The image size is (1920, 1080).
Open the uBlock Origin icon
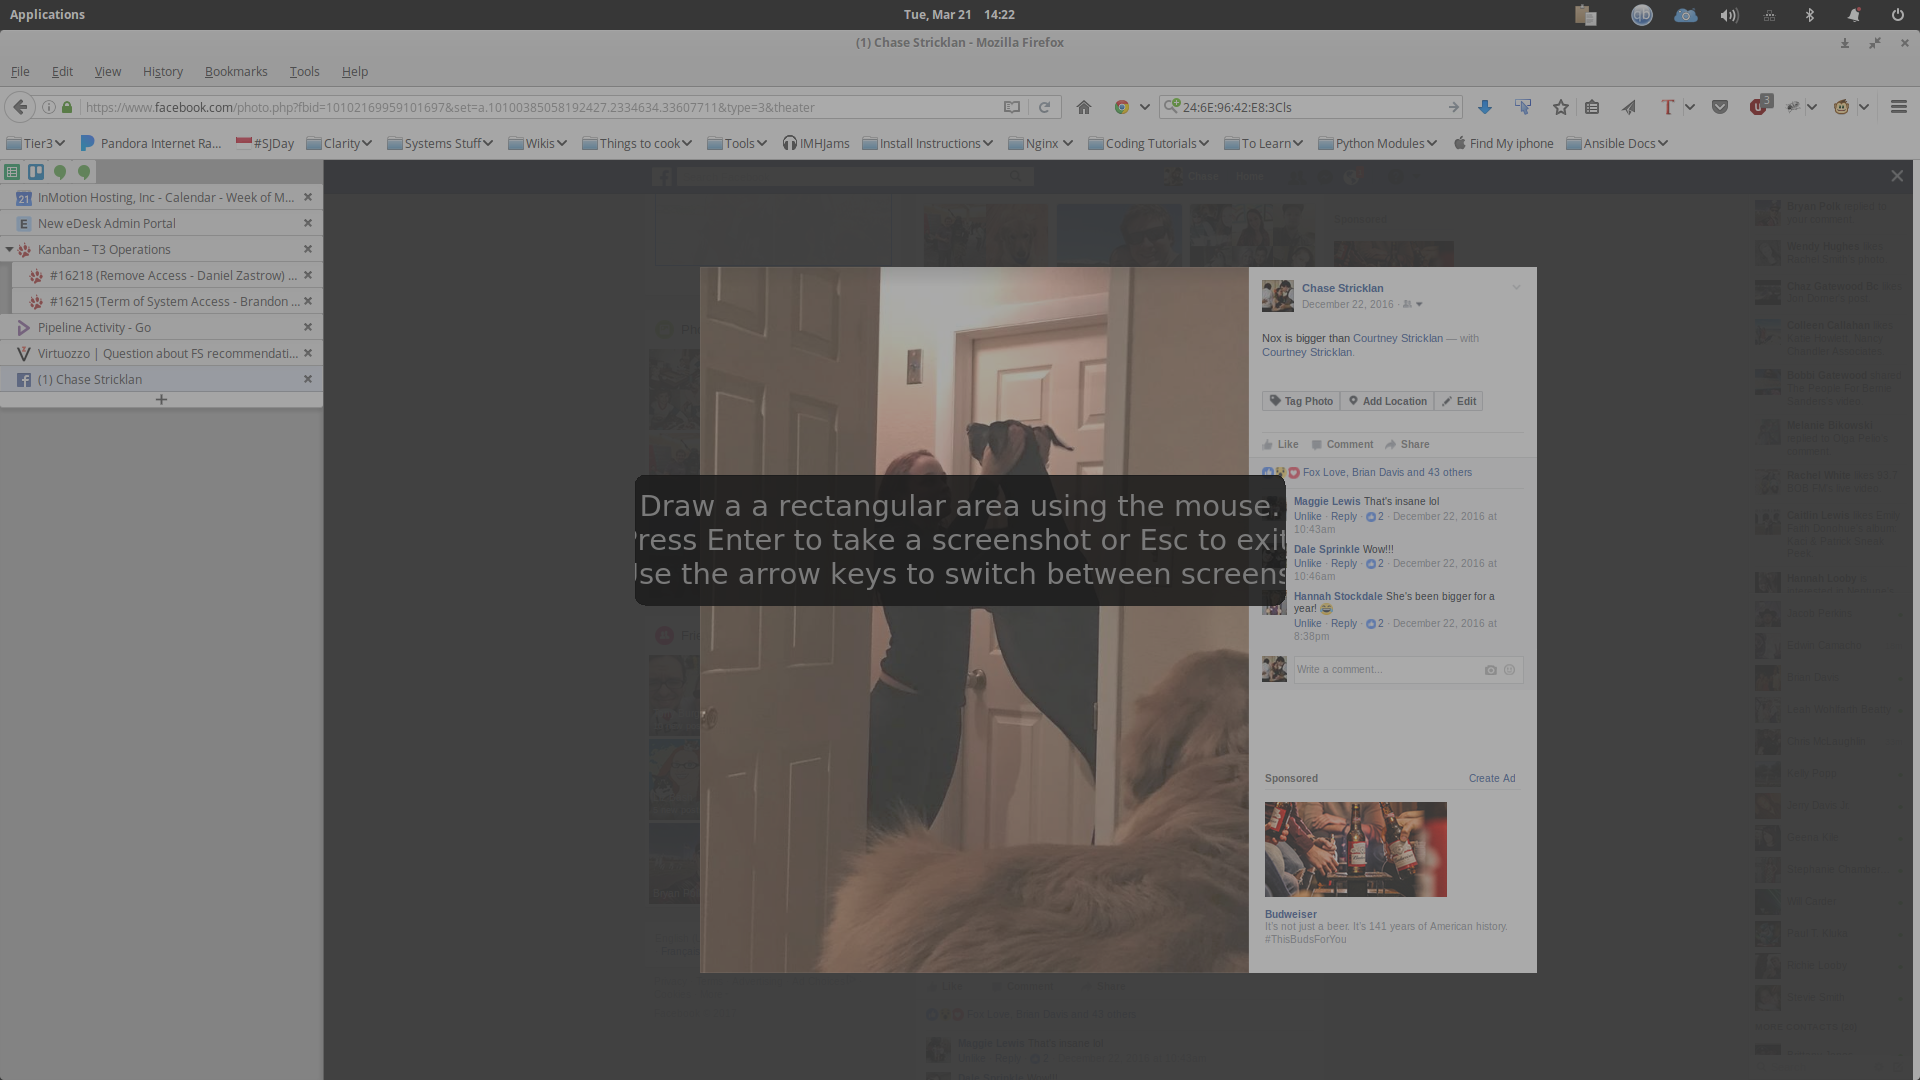[x=1759, y=107]
